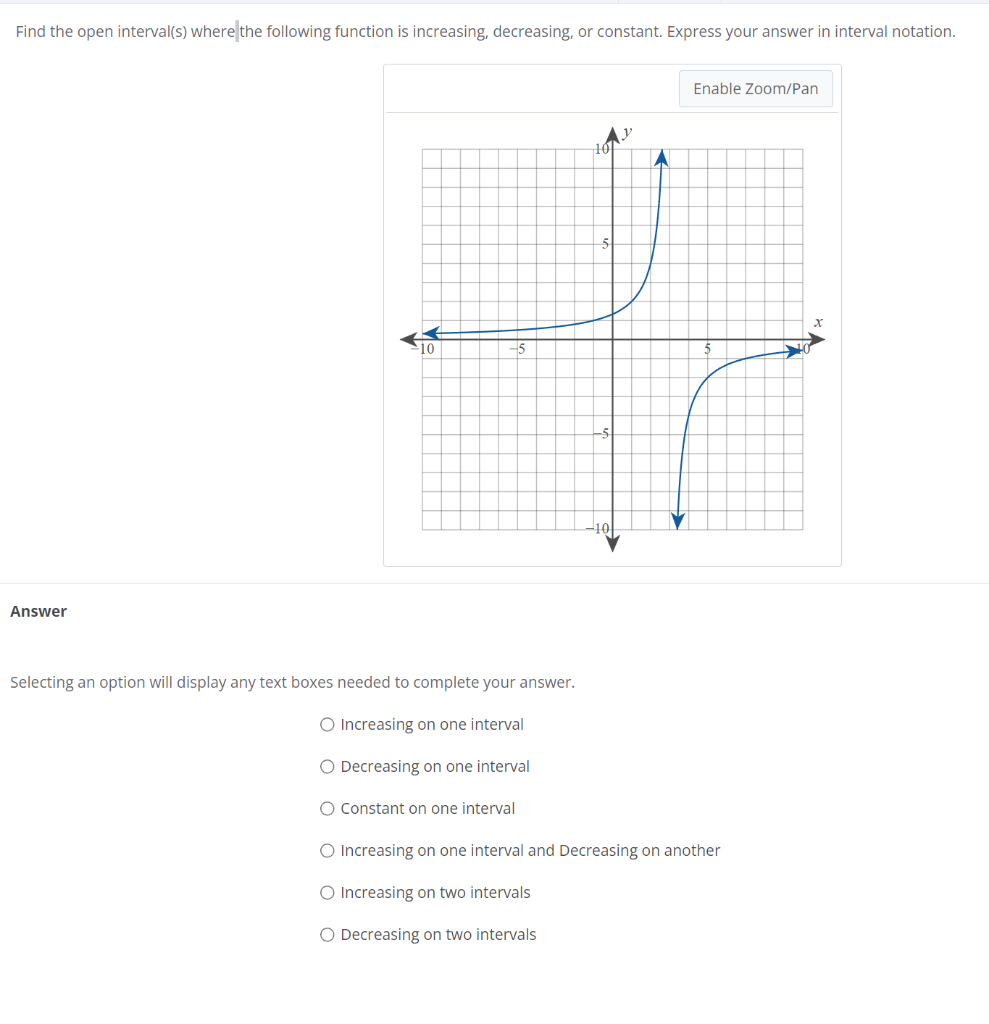The image size is (989, 1024).
Task: Click the Enable Zoom/Pan button
Action: 755,88
